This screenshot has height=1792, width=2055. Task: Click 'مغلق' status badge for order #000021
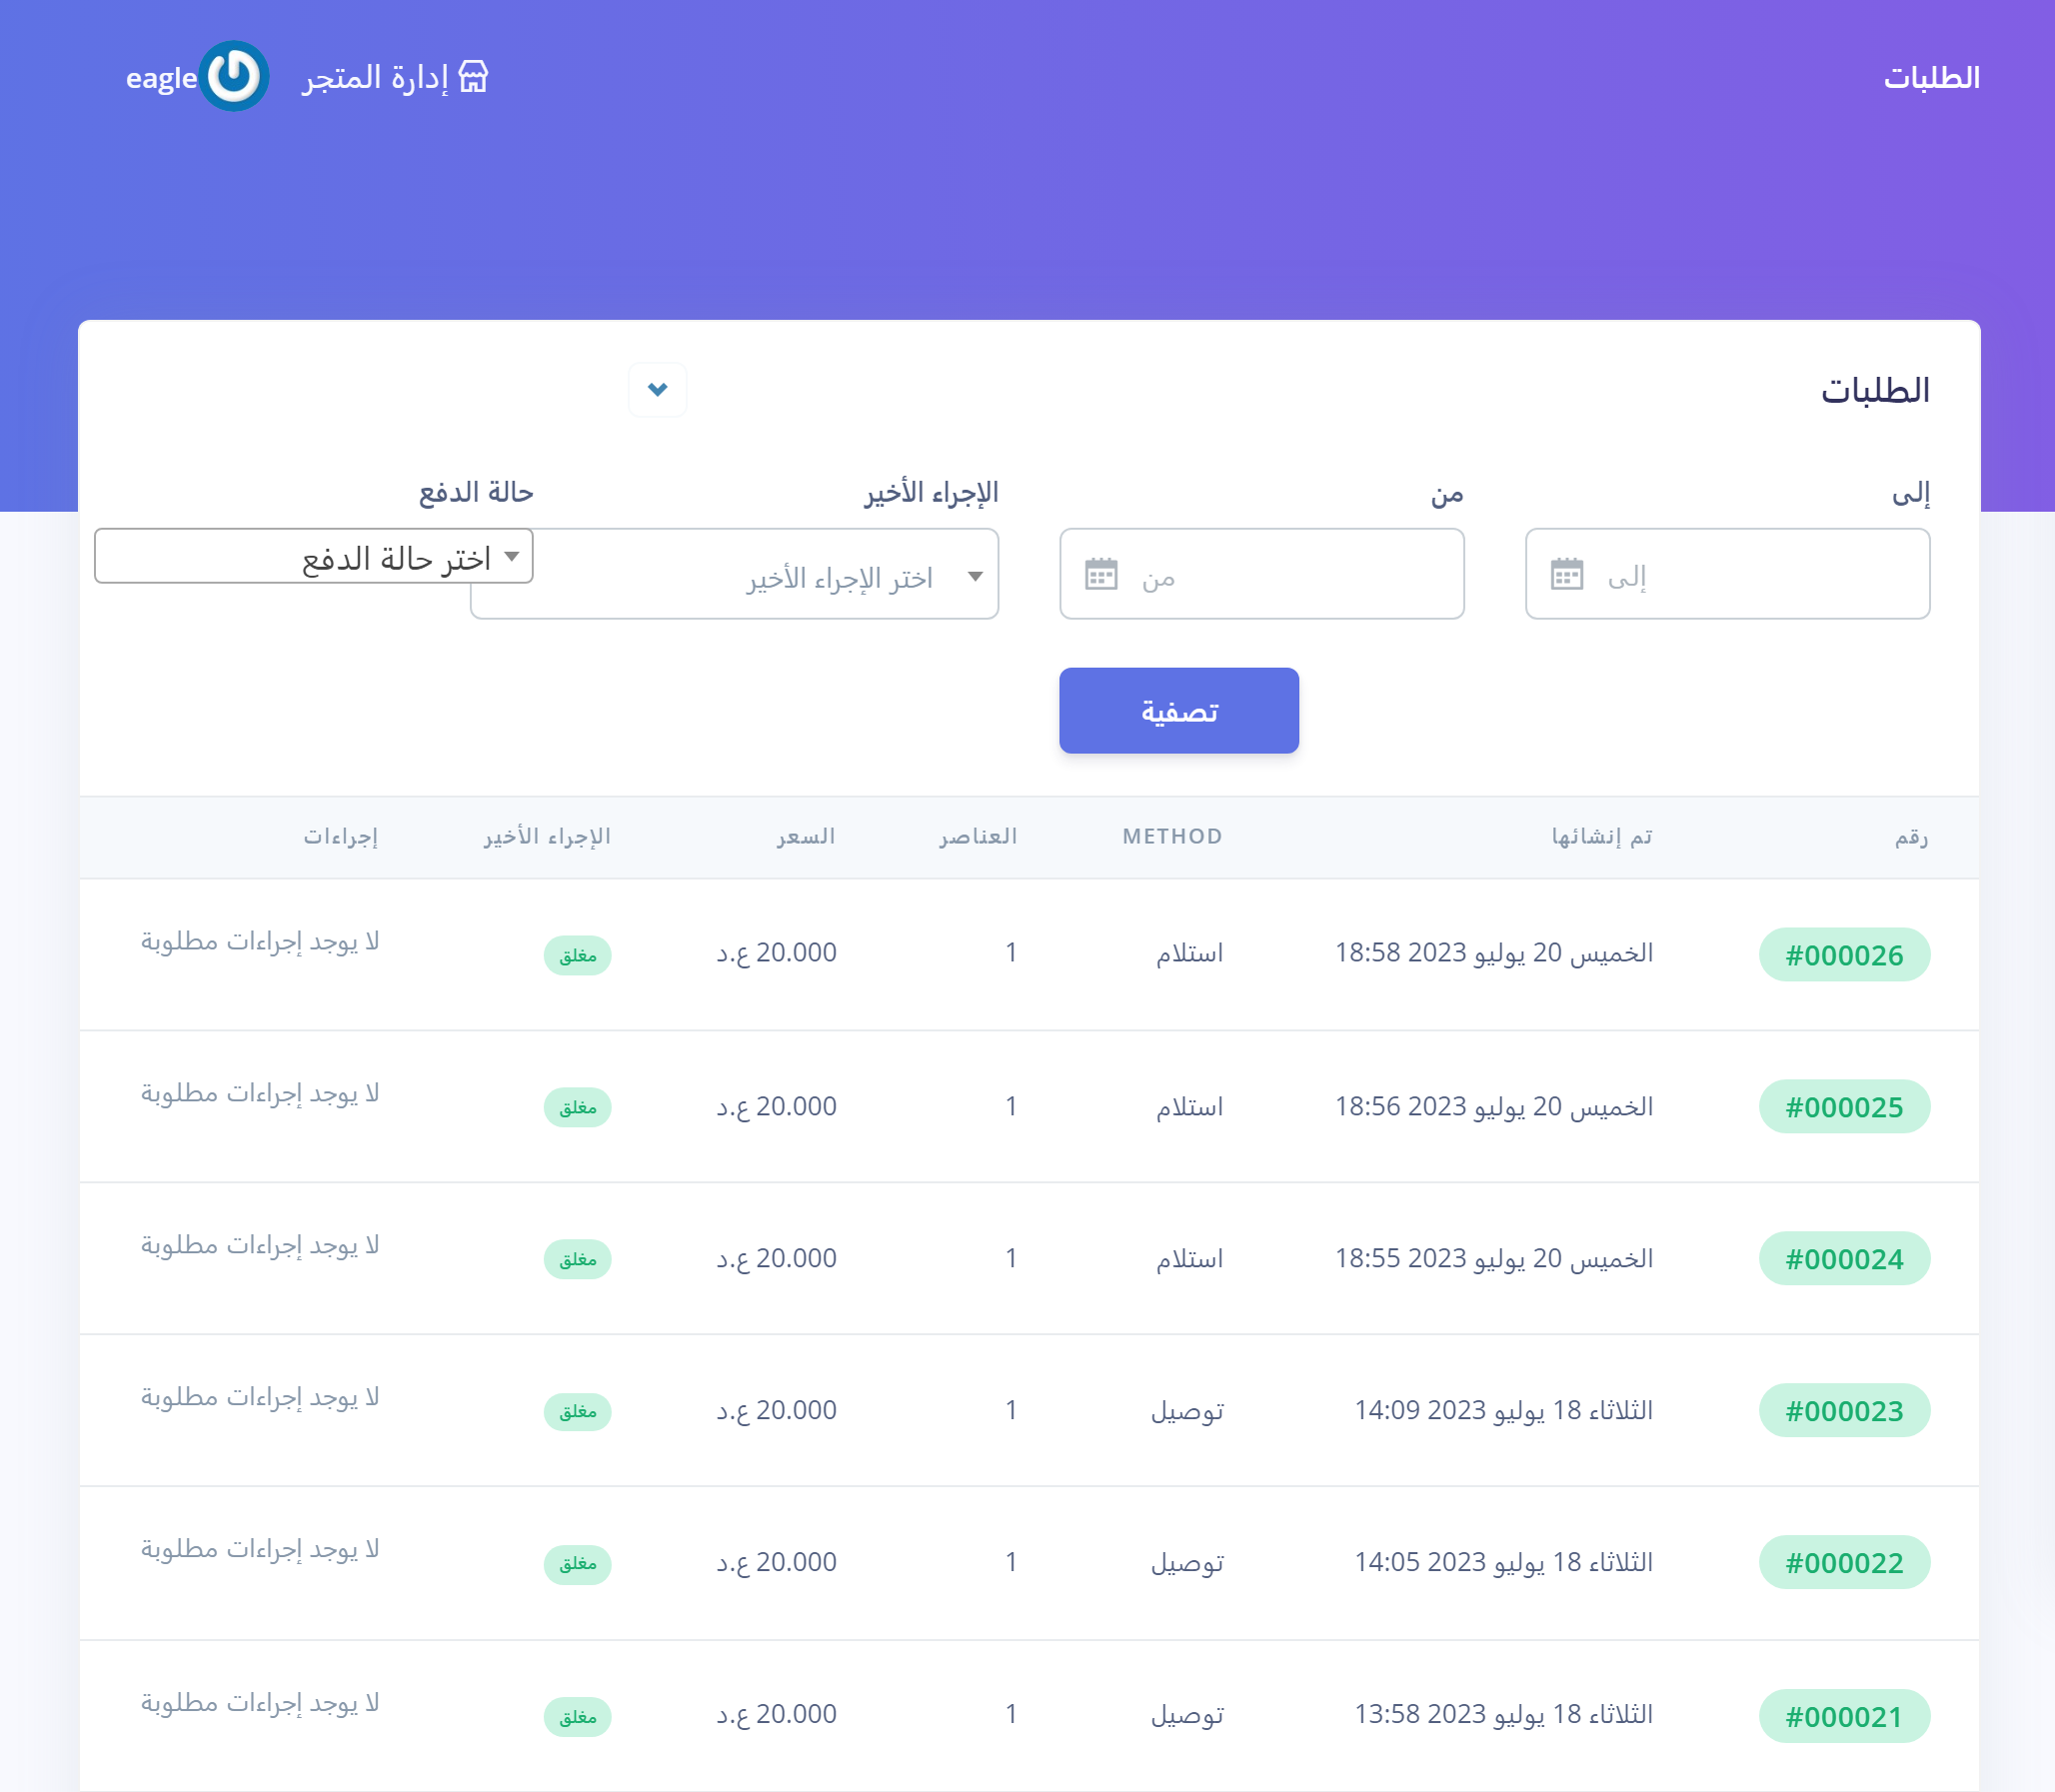pos(577,1716)
